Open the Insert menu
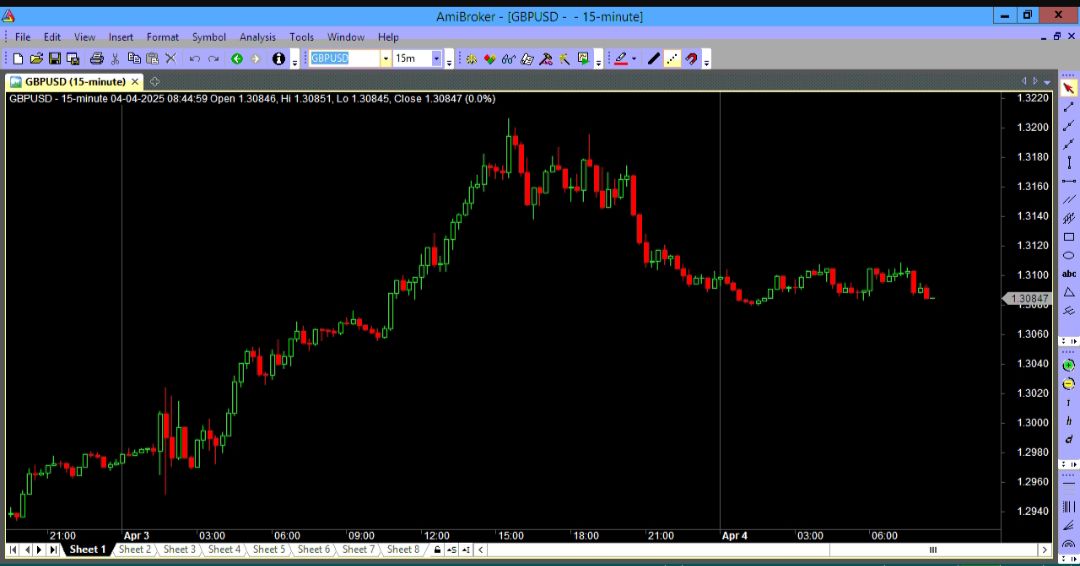 (x=121, y=37)
